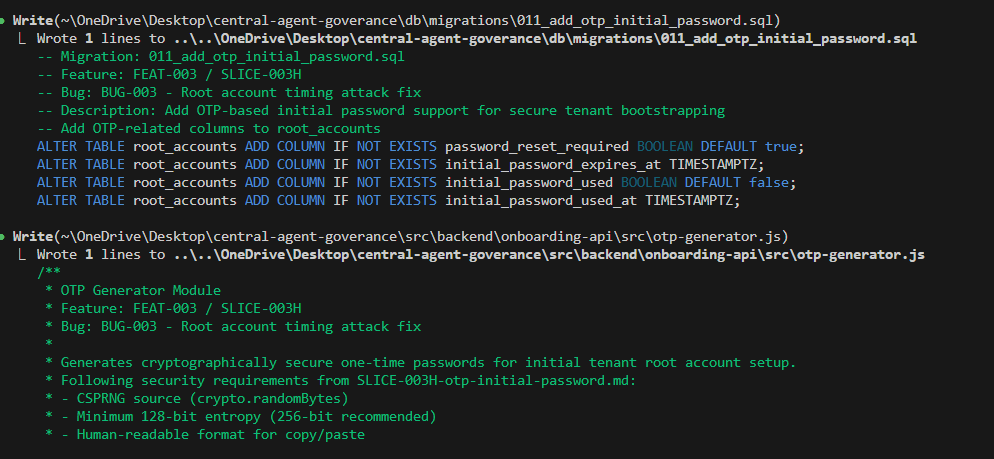Click the "CSPRNG source (crypto.randomBytes)" line
The image size is (994, 459).
pos(198,398)
